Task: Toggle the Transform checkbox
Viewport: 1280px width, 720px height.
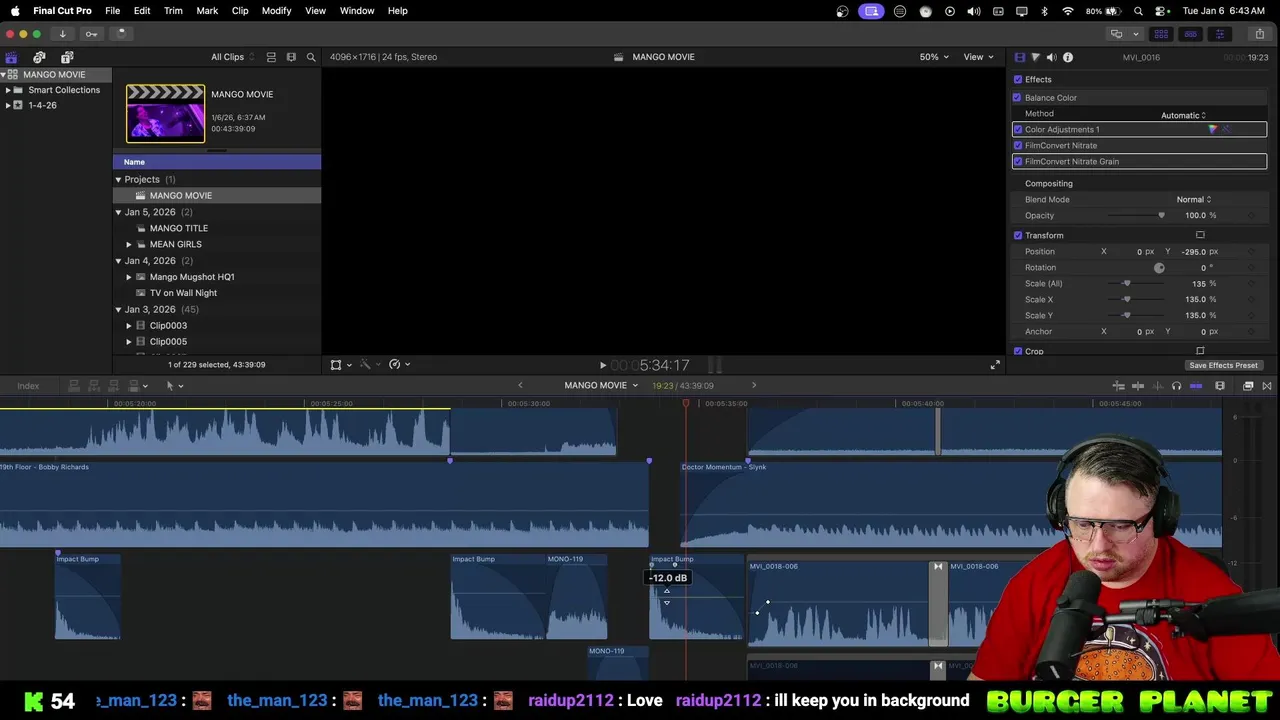Action: (x=1018, y=236)
